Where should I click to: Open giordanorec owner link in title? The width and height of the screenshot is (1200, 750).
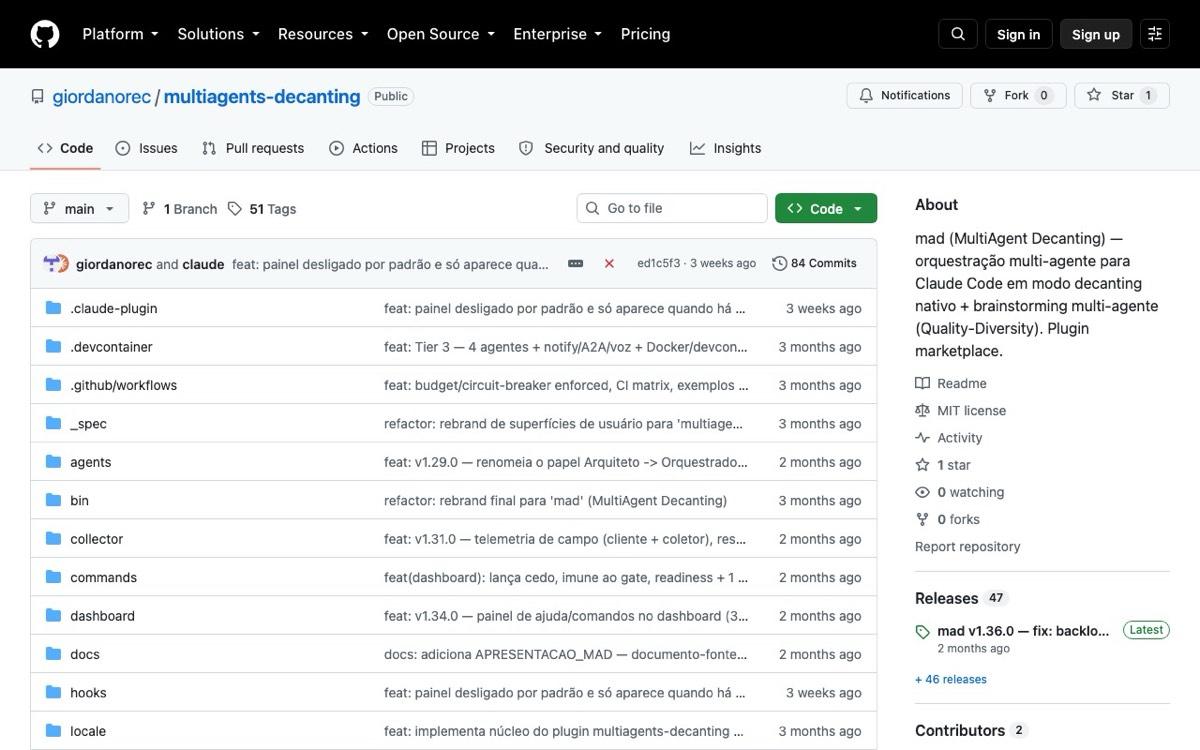click(102, 97)
